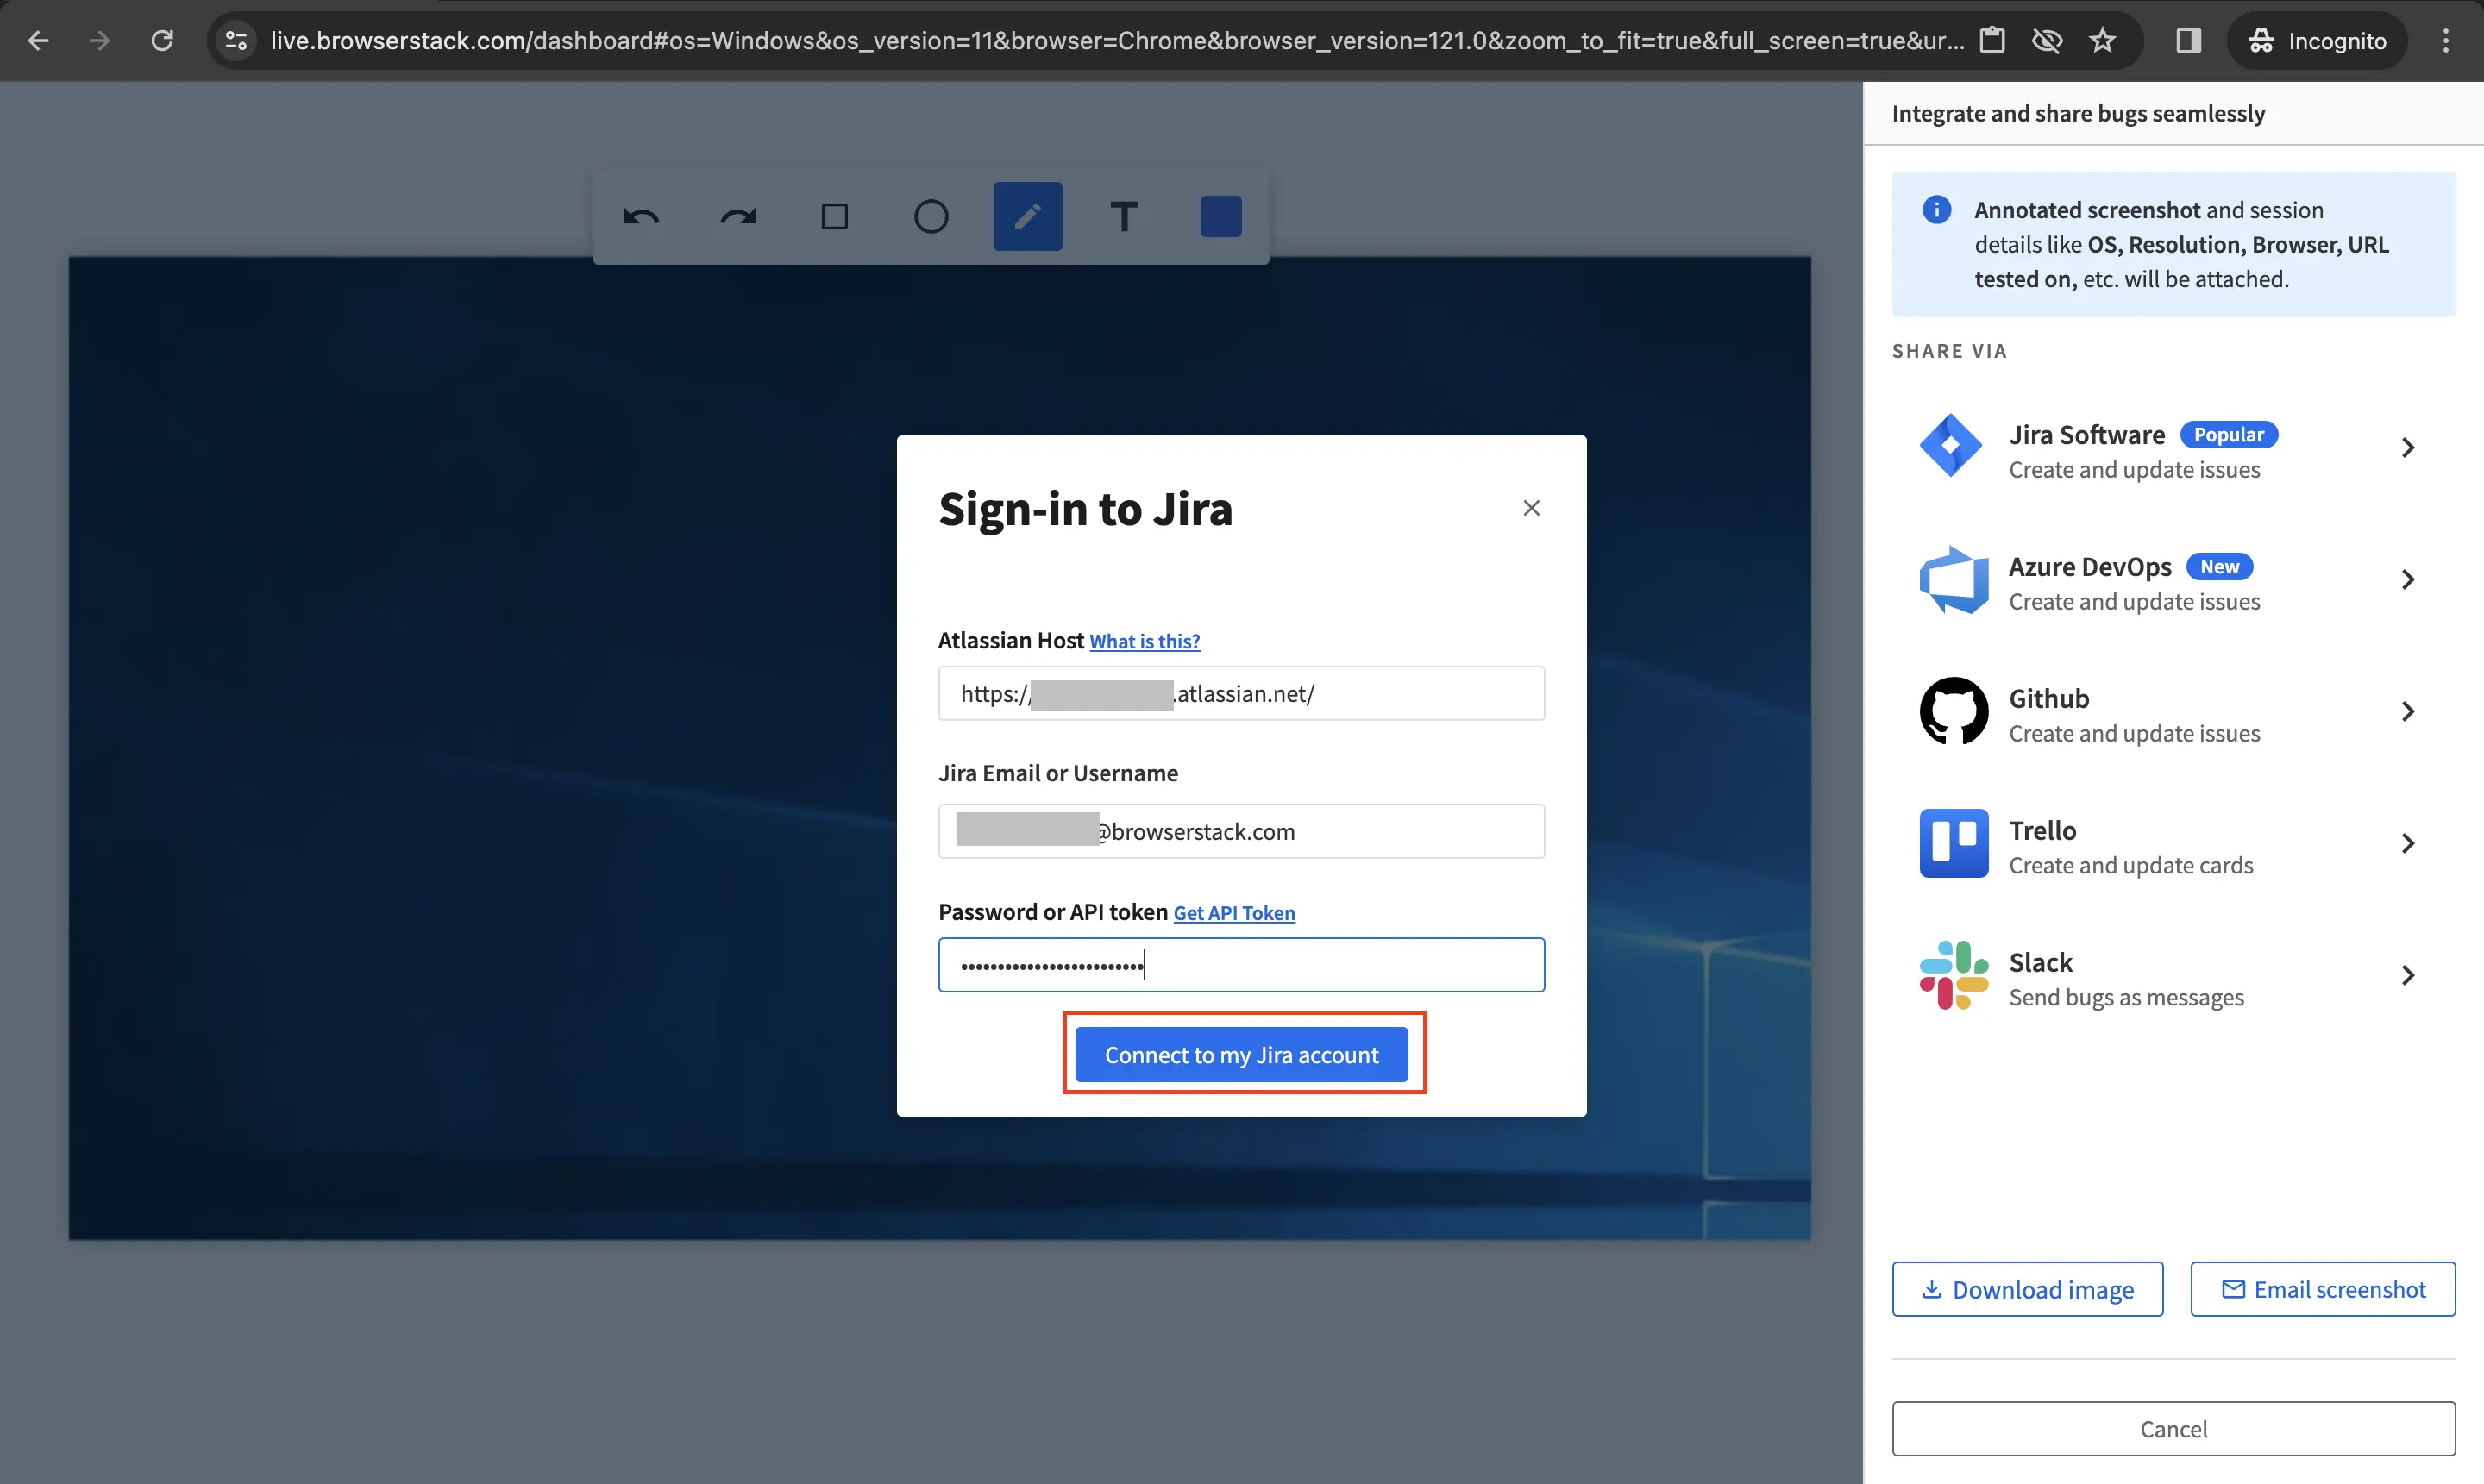Click the redo annotation arrow
This screenshot has width=2484, height=1484.
click(x=738, y=217)
